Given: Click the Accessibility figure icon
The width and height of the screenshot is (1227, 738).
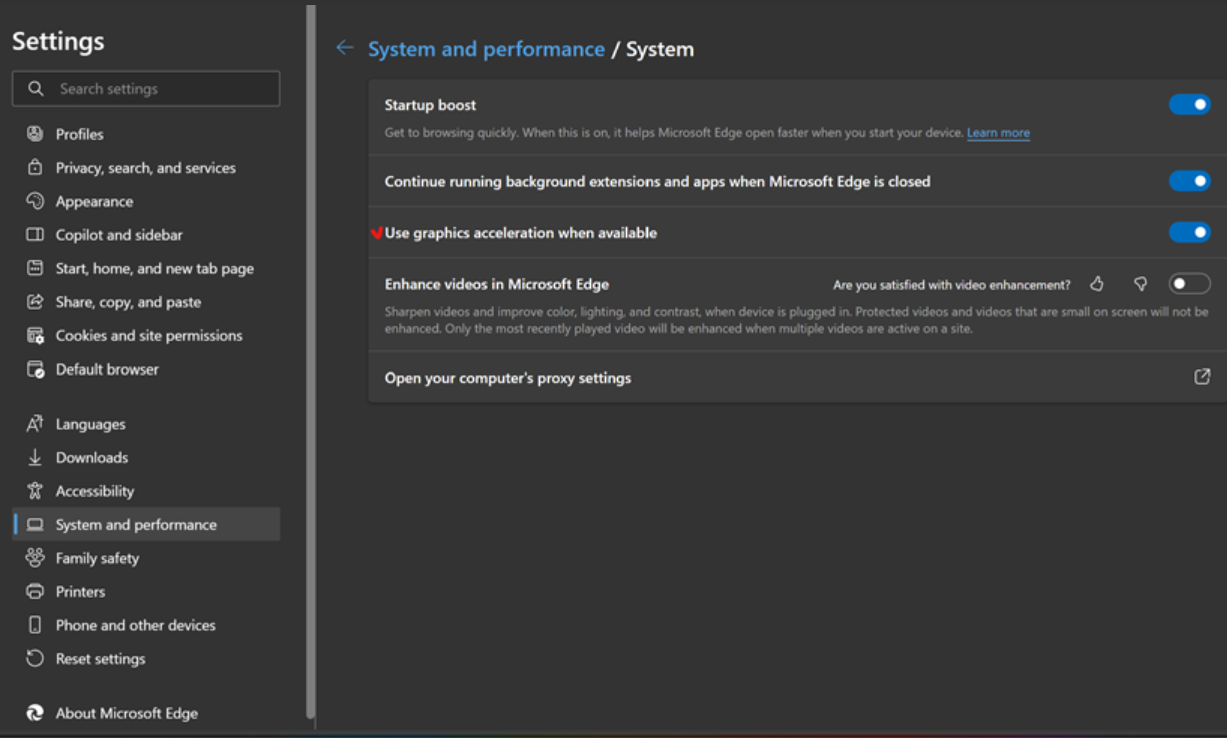Looking at the screenshot, I should (x=35, y=491).
